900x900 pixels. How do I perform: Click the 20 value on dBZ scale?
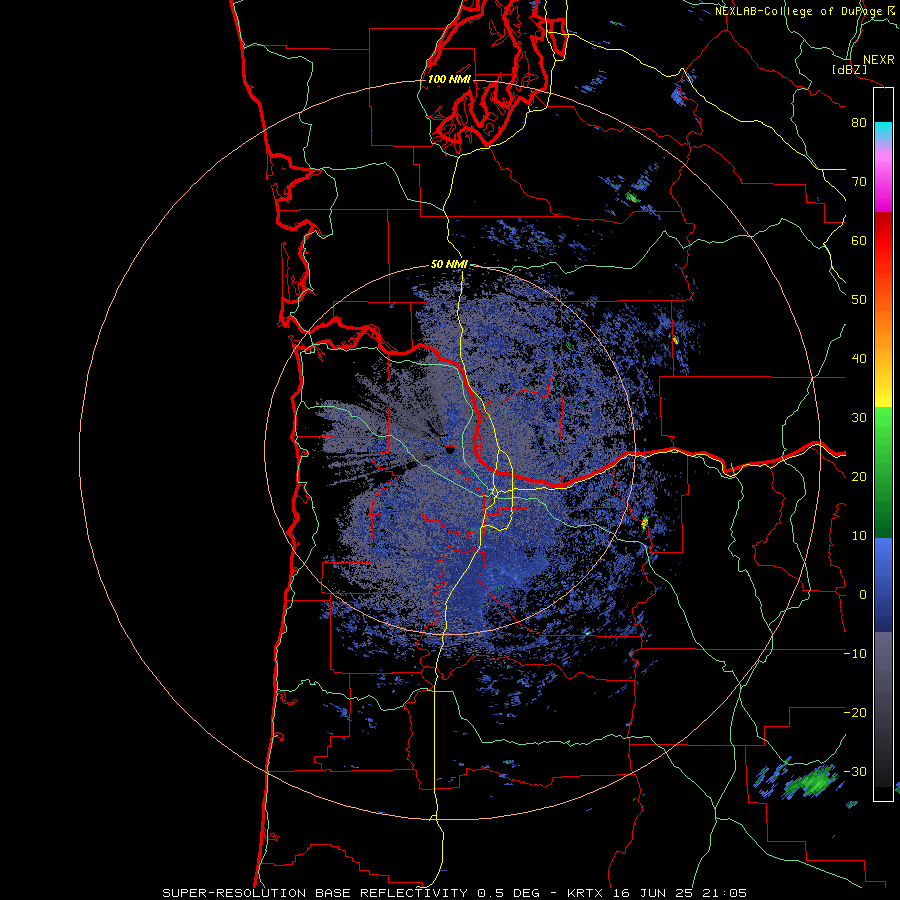pyautogui.click(x=859, y=477)
